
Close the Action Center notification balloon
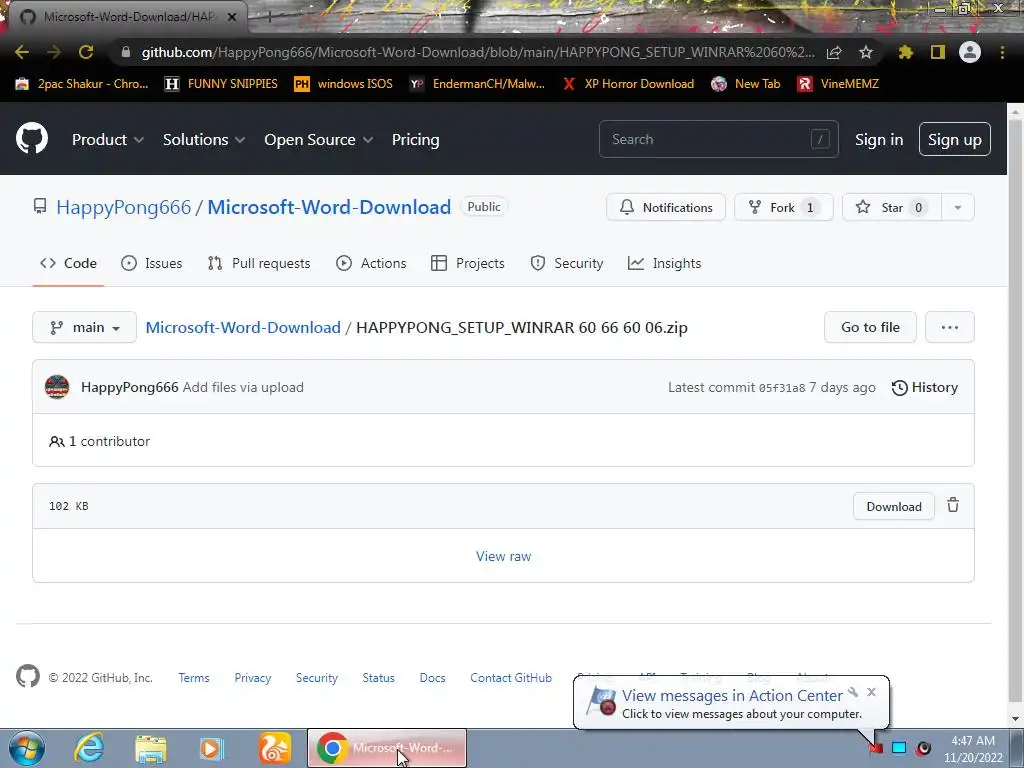click(x=871, y=692)
